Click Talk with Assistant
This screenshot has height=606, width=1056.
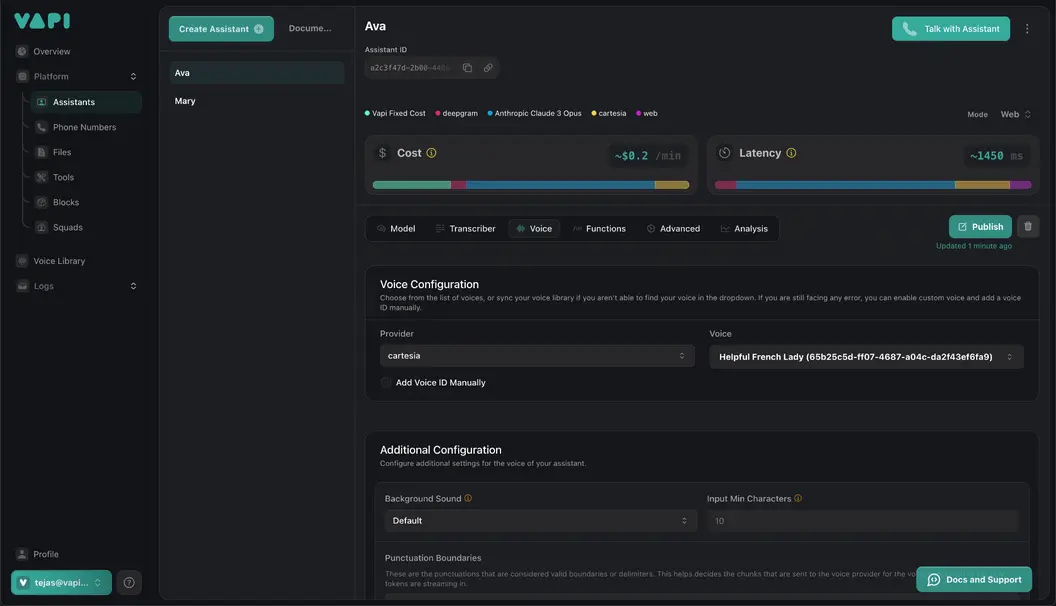coord(951,29)
